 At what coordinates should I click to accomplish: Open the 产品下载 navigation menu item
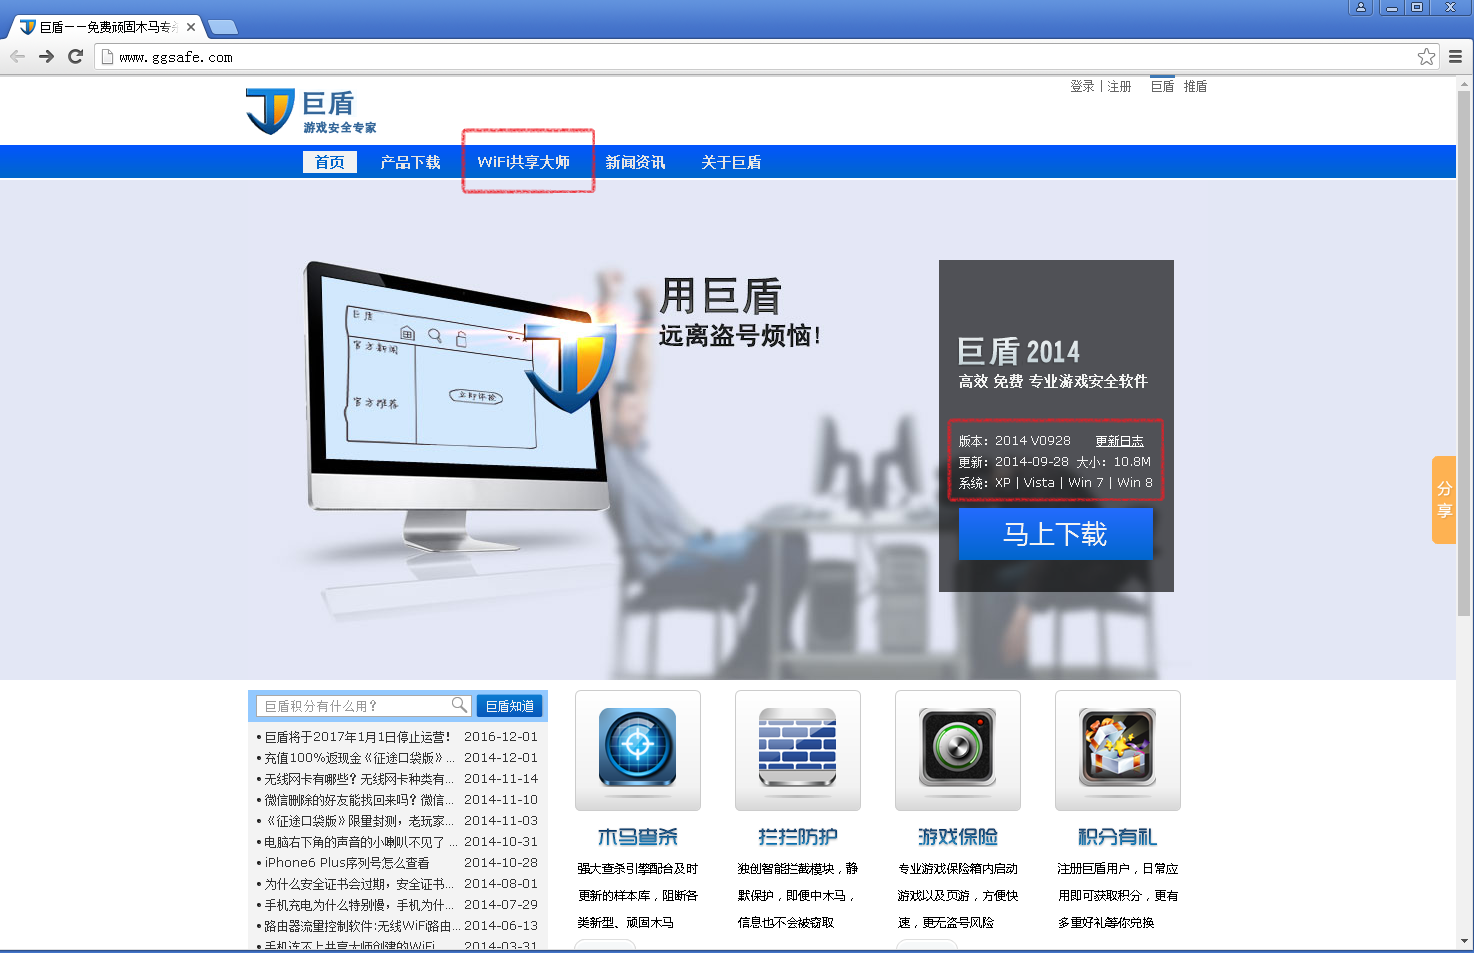410,162
